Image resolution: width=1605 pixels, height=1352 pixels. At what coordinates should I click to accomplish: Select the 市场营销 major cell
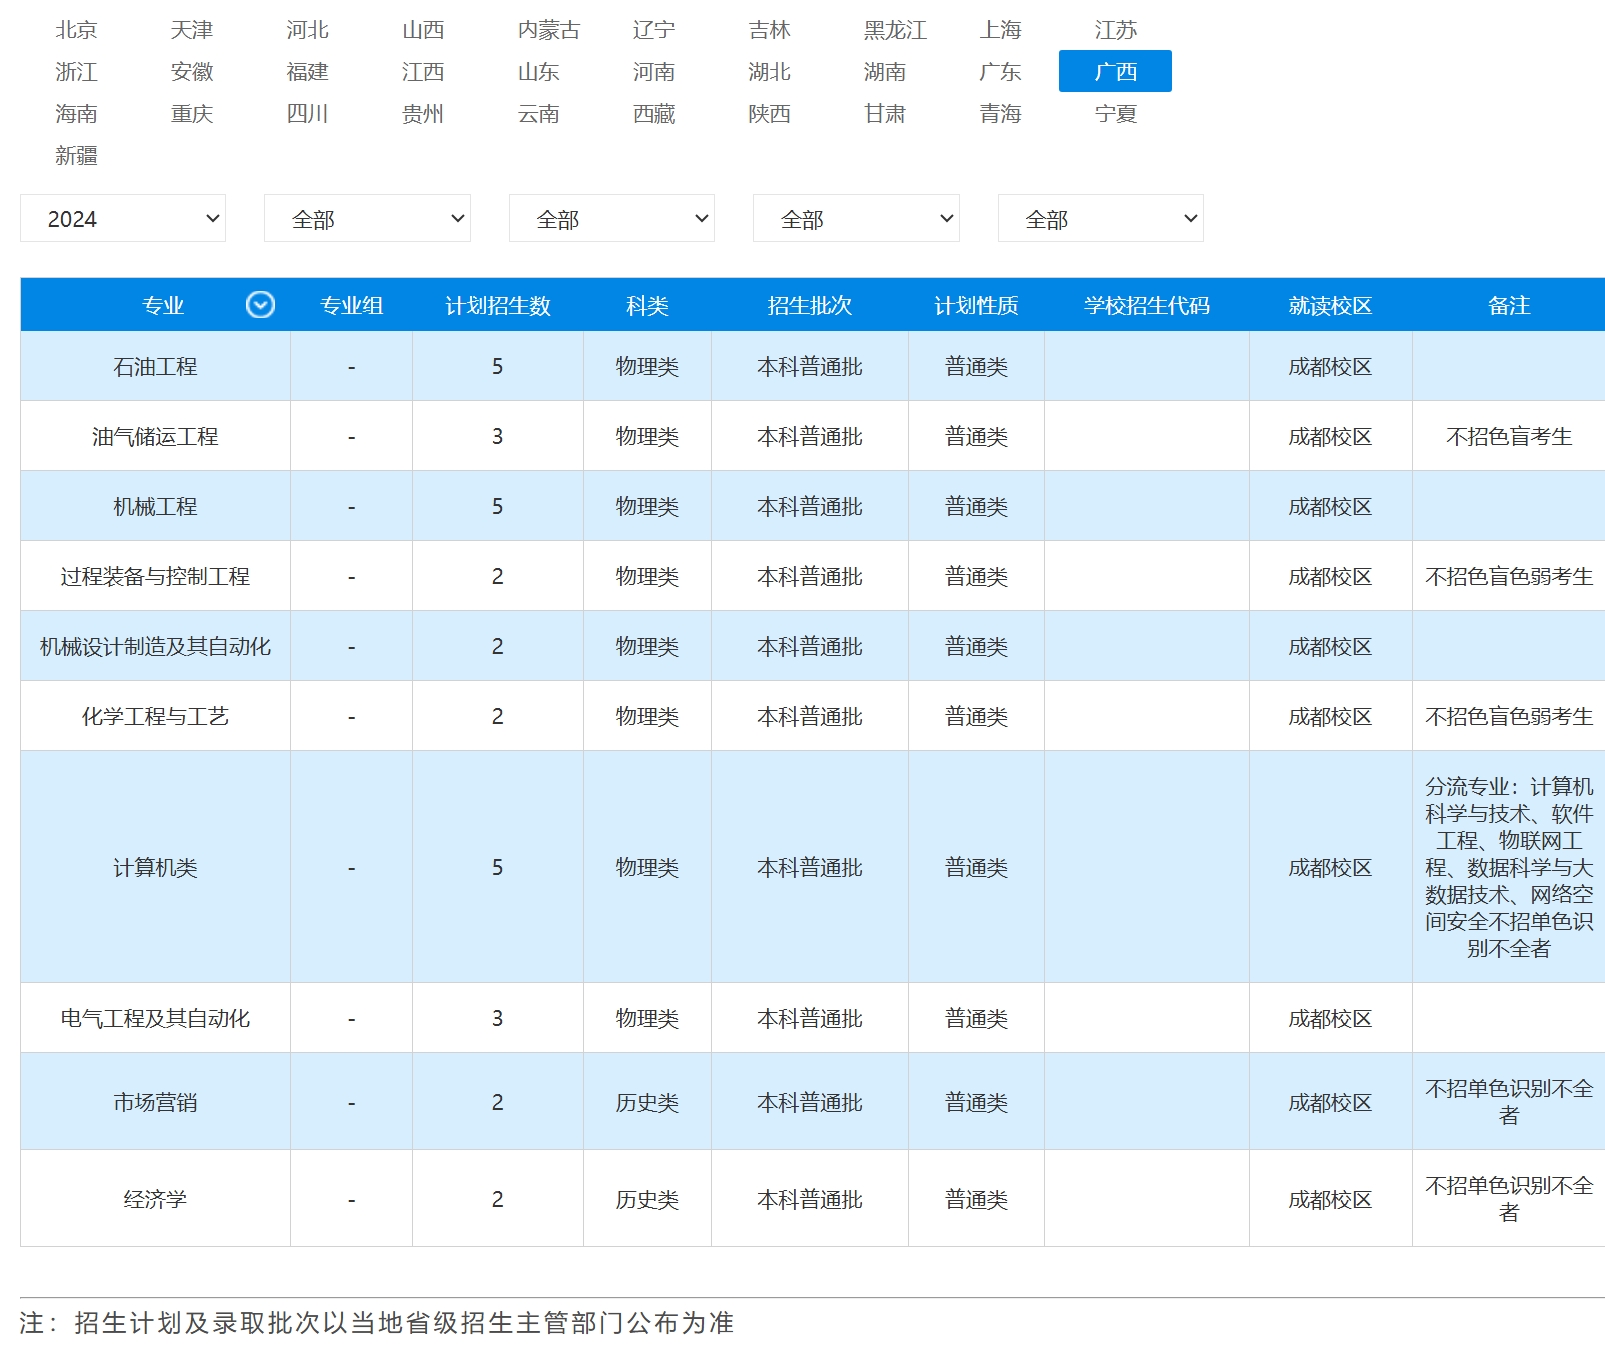[x=155, y=1102]
